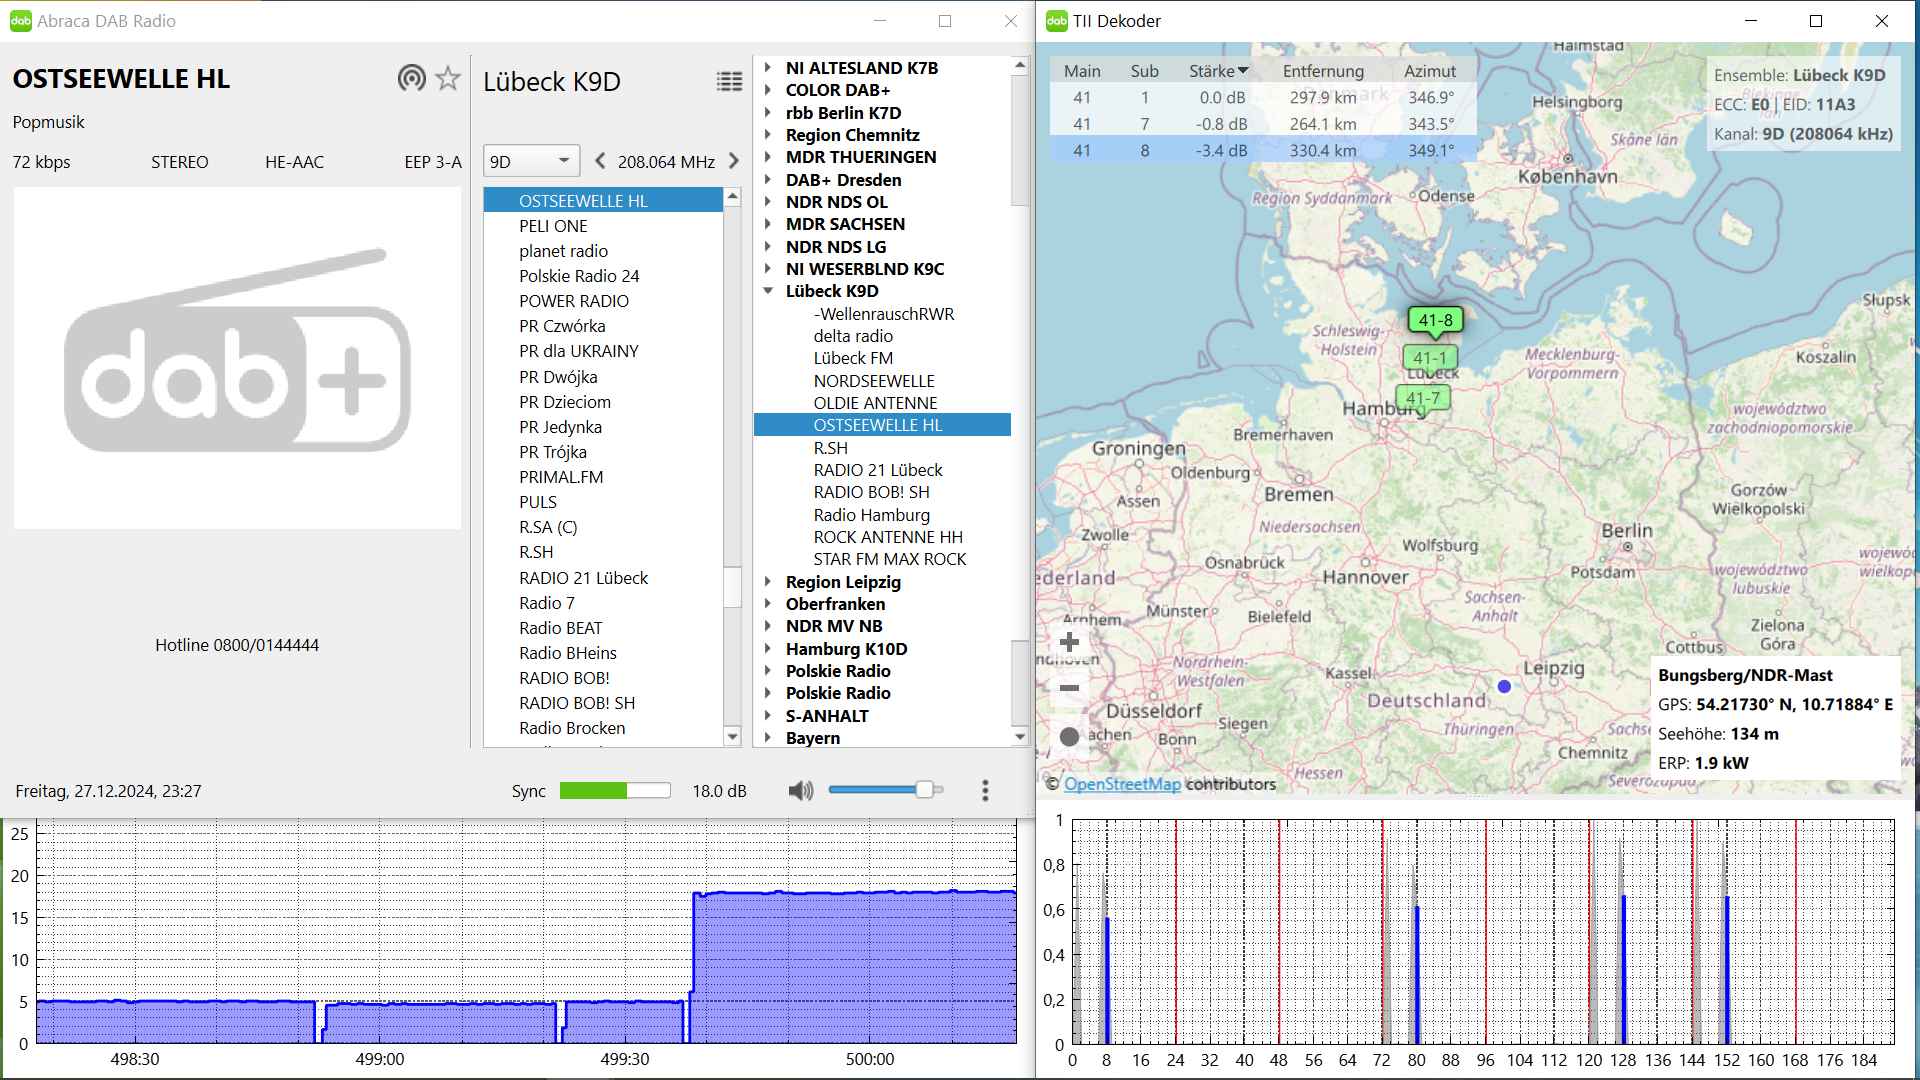Open the three-dot options menu

tap(985, 791)
